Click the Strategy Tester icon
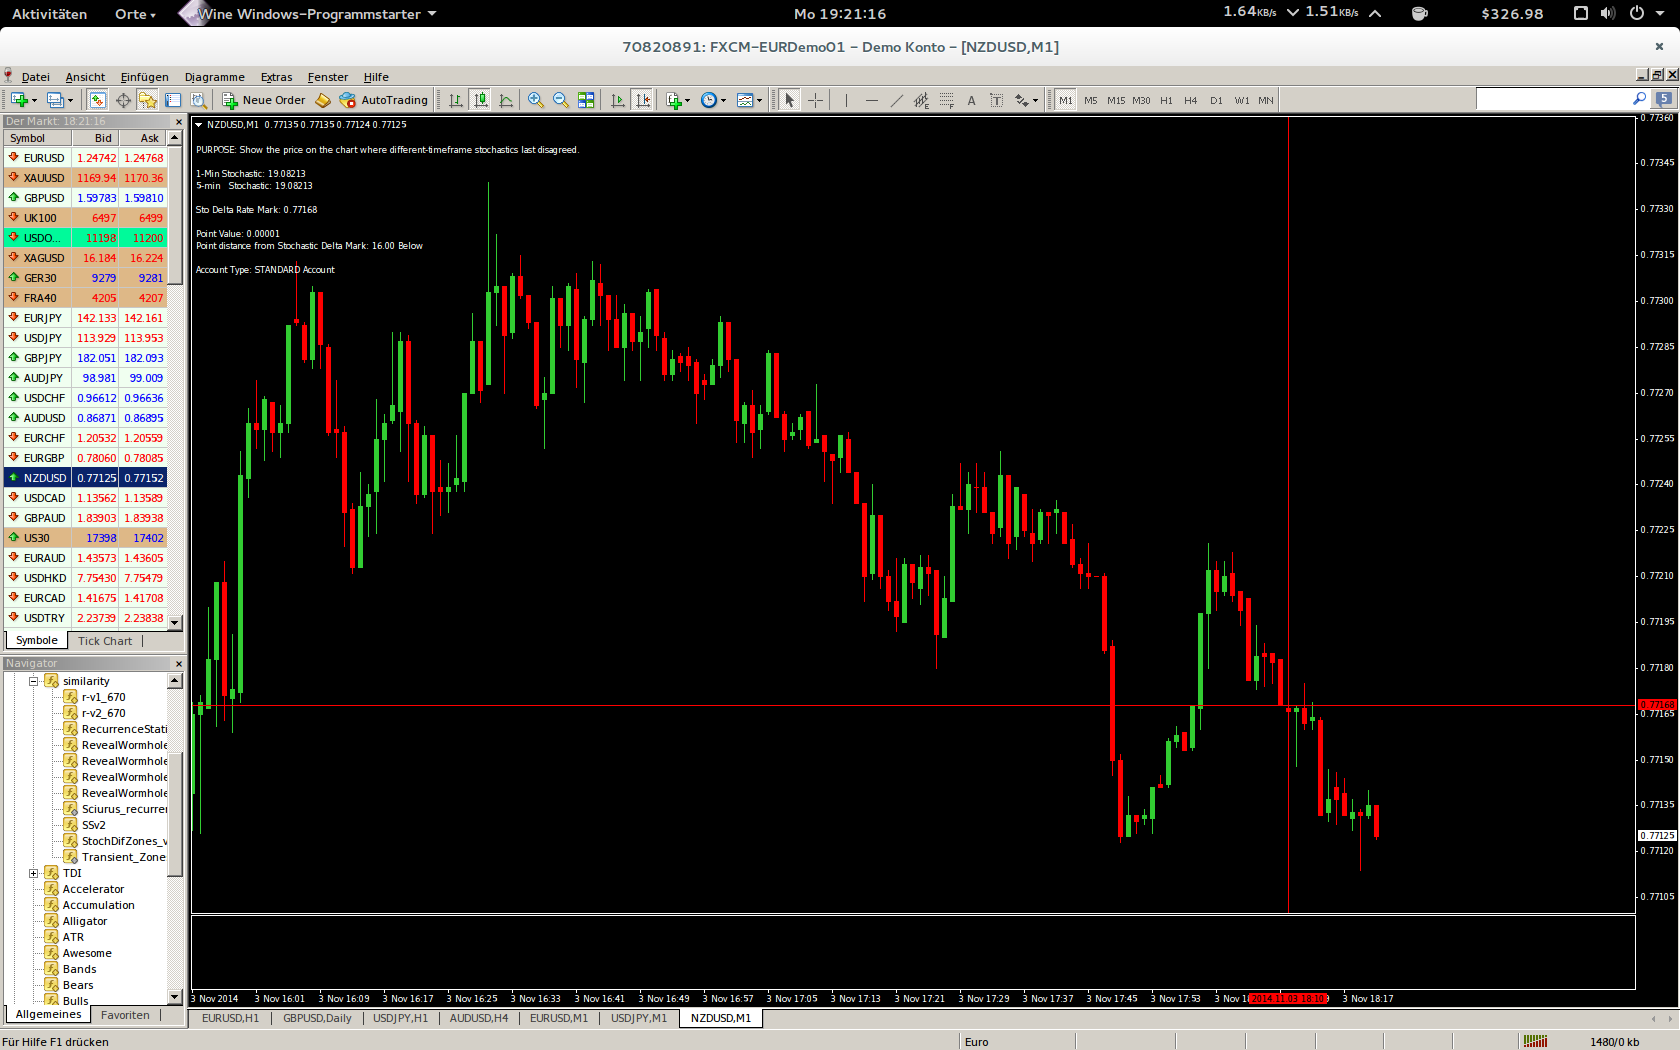 click(199, 100)
